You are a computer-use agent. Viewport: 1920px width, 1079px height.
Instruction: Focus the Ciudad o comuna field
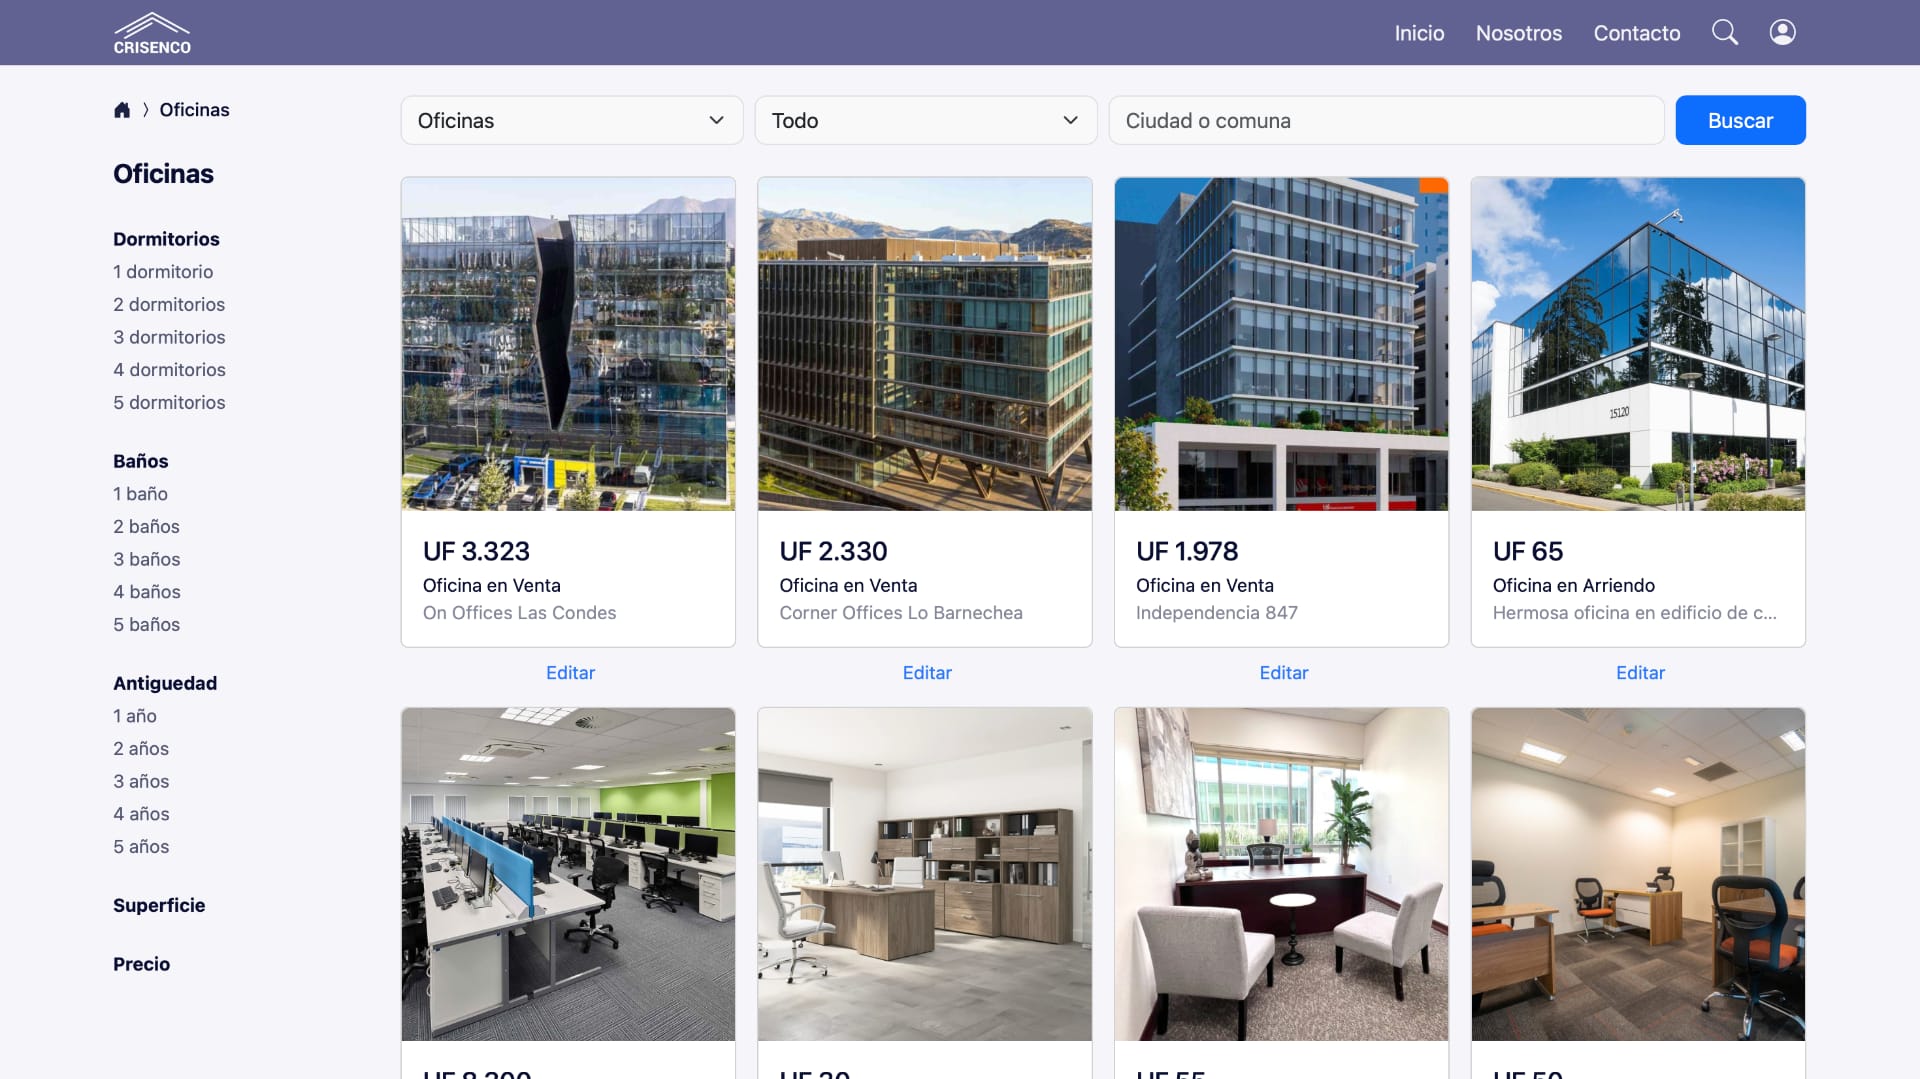click(x=1386, y=120)
